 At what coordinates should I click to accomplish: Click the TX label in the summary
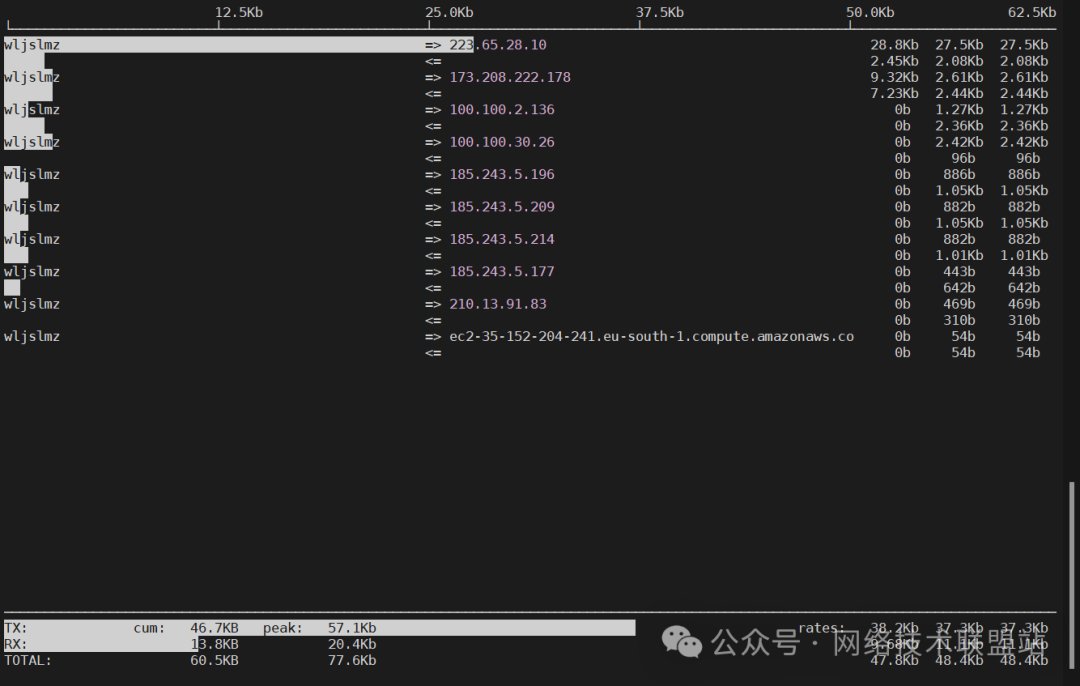pyautogui.click(x=16, y=627)
